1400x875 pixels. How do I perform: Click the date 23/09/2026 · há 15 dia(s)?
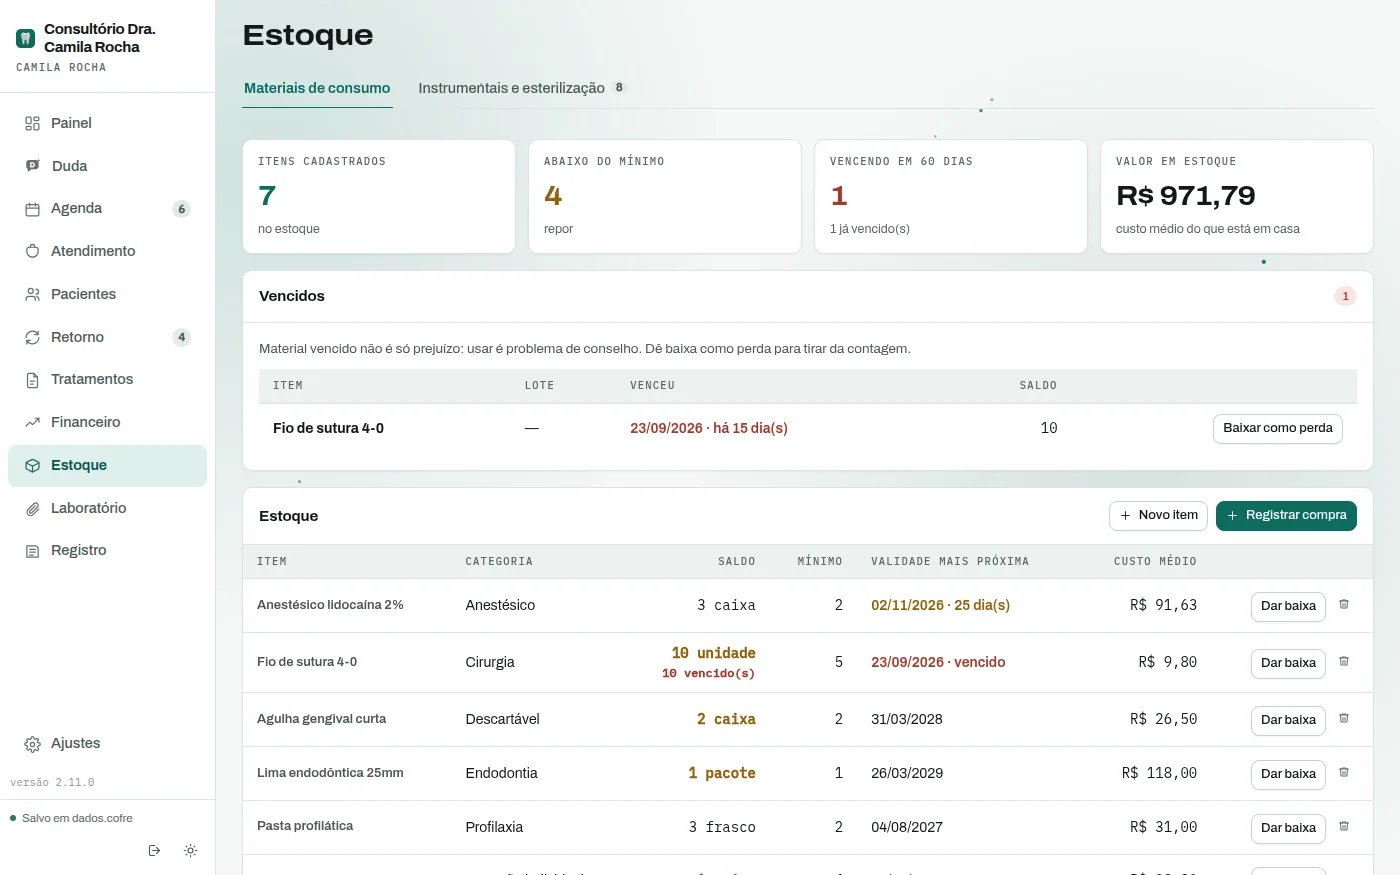point(709,428)
